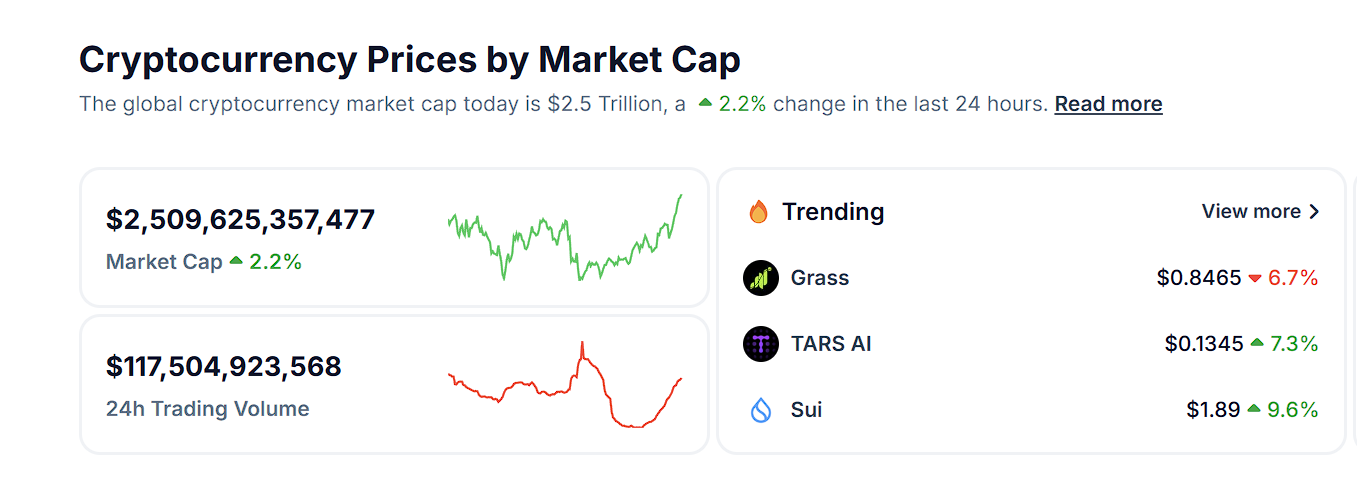Select the Grass trending coin name
Image resolution: width=1357 pixels, height=486 pixels.
[820, 278]
